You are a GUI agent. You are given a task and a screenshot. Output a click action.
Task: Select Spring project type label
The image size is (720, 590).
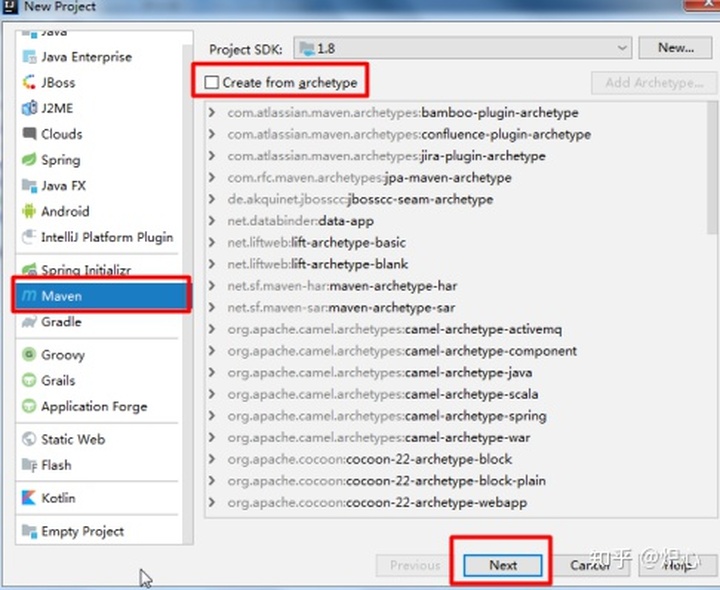[x=61, y=160]
